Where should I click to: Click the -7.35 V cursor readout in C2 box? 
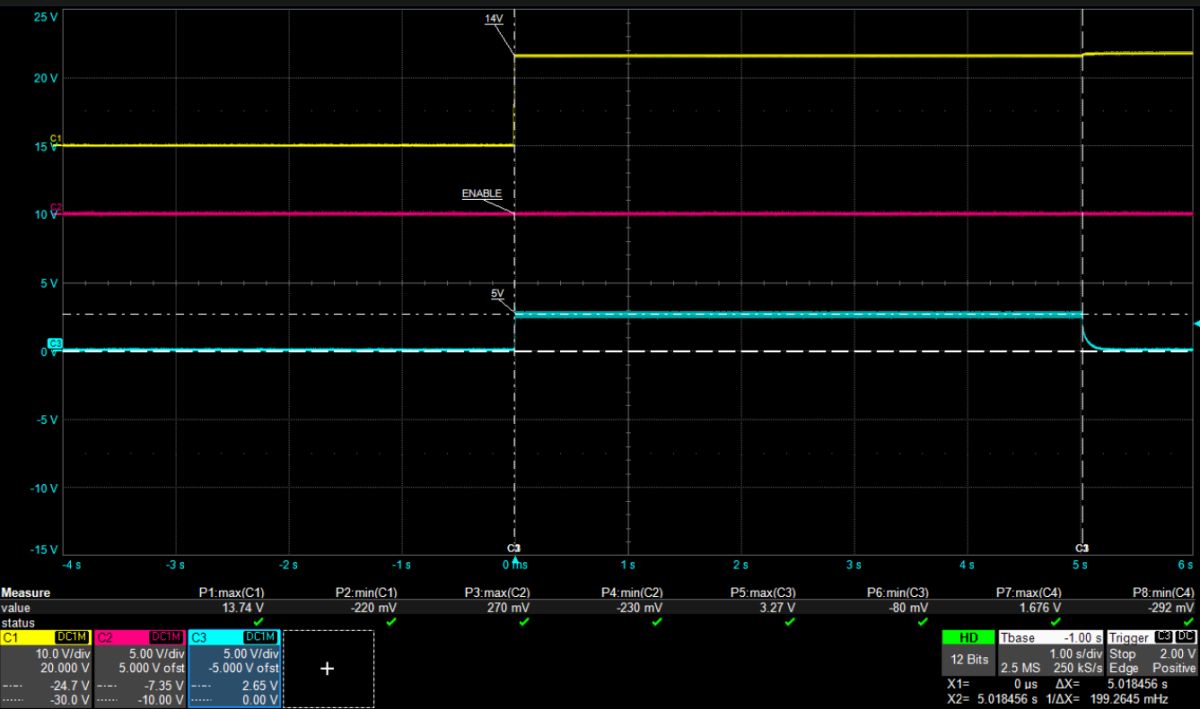pyautogui.click(x=164, y=685)
